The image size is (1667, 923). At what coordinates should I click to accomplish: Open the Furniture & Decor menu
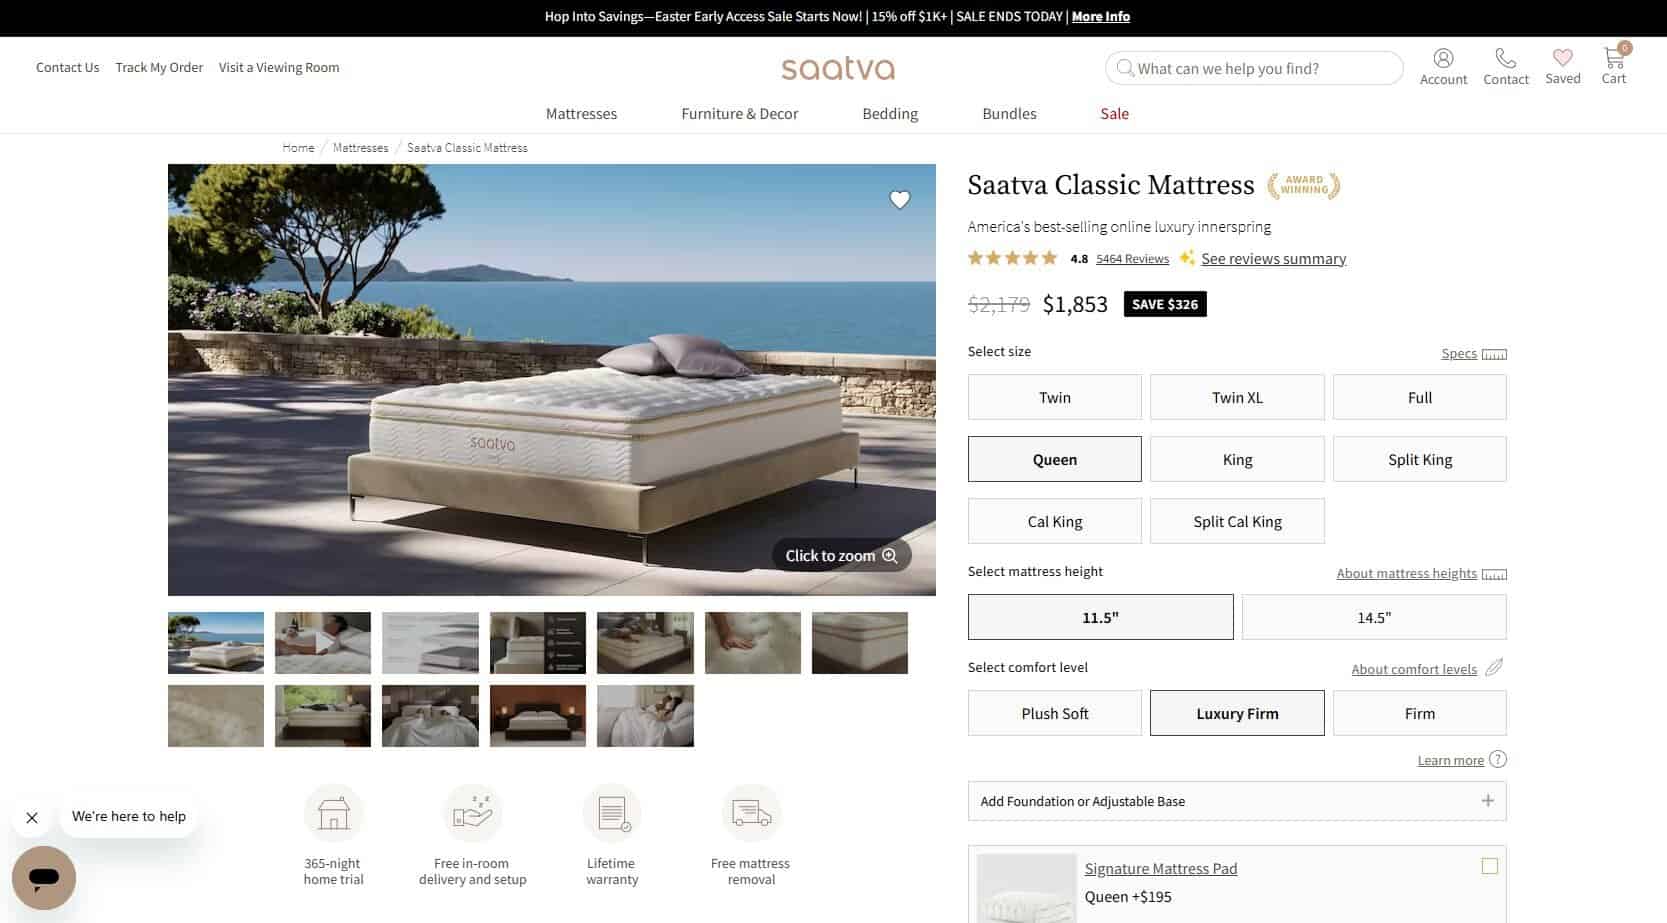(x=739, y=114)
